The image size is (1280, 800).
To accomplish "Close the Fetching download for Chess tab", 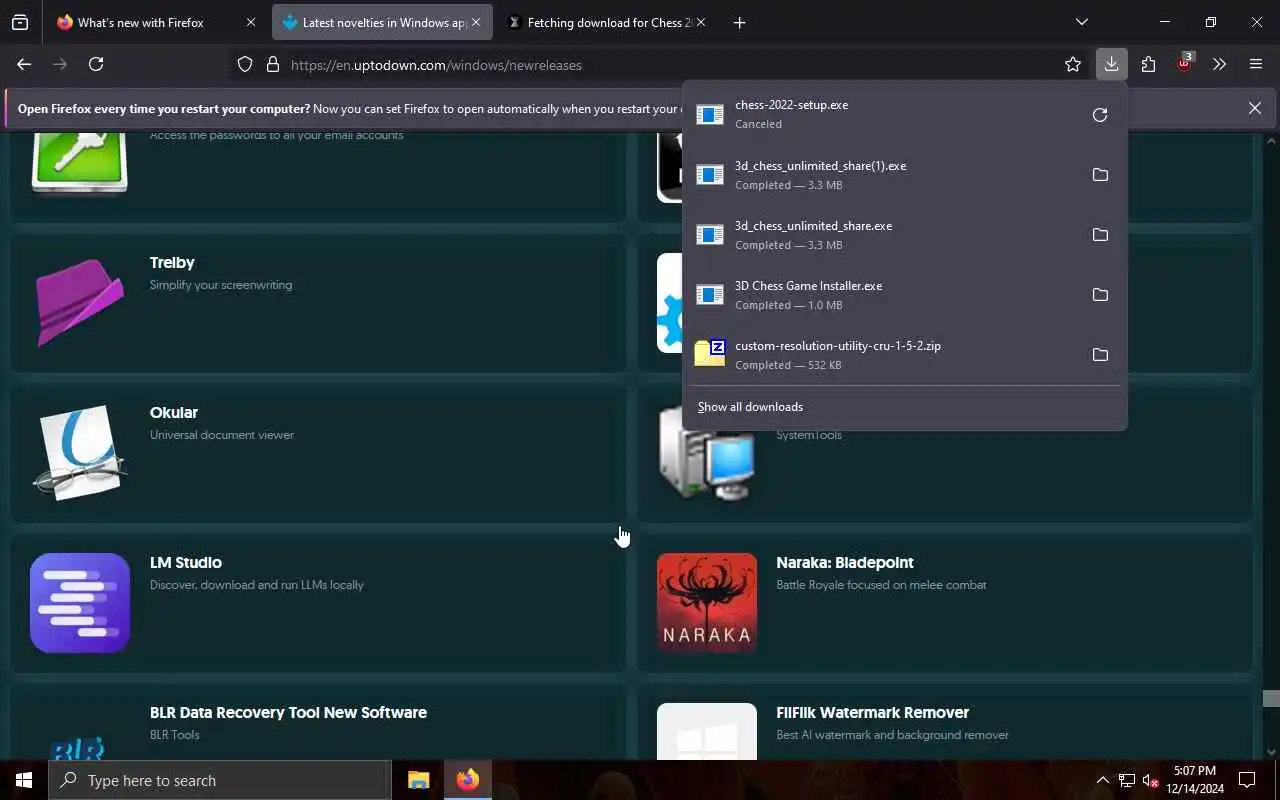I will click(701, 22).
